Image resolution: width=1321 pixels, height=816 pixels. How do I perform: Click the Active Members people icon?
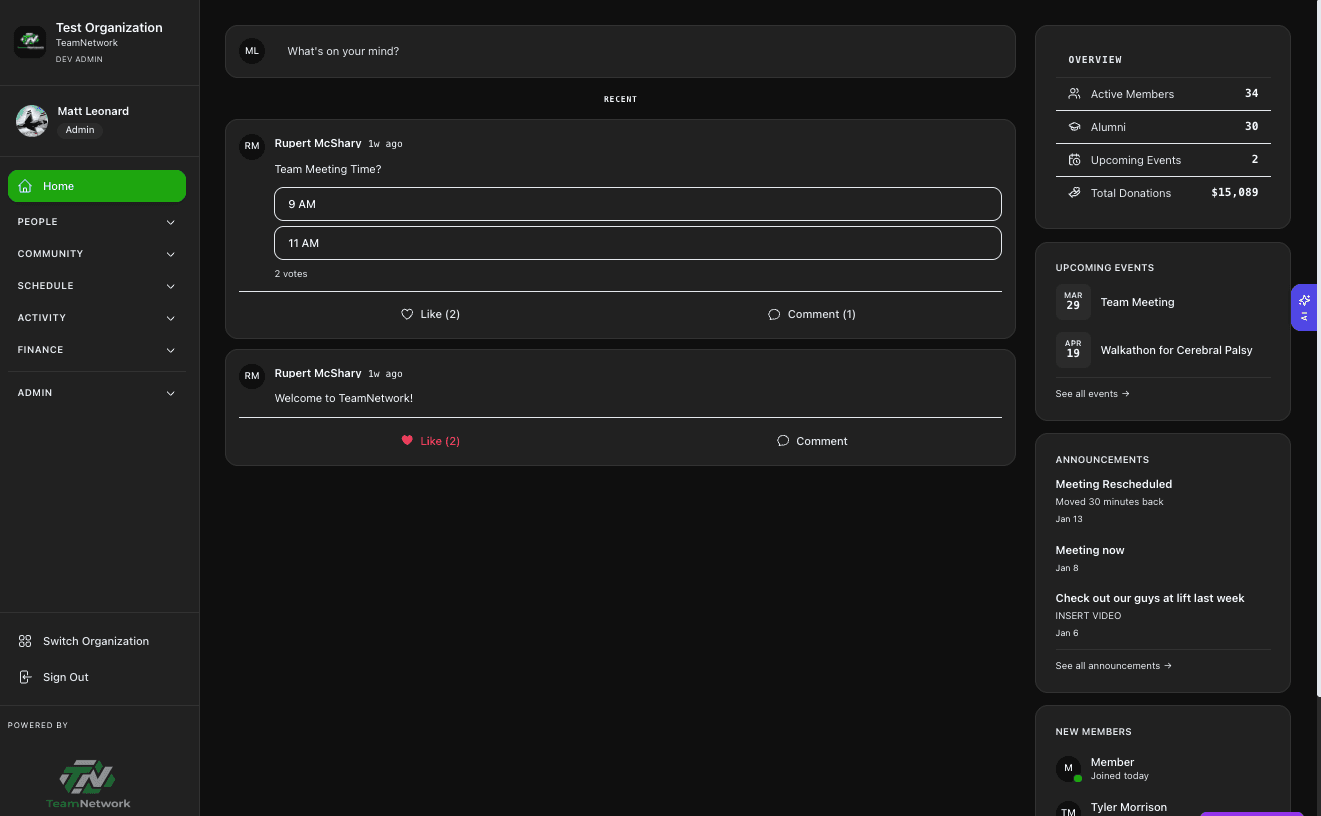click(x=1074, y=93)
